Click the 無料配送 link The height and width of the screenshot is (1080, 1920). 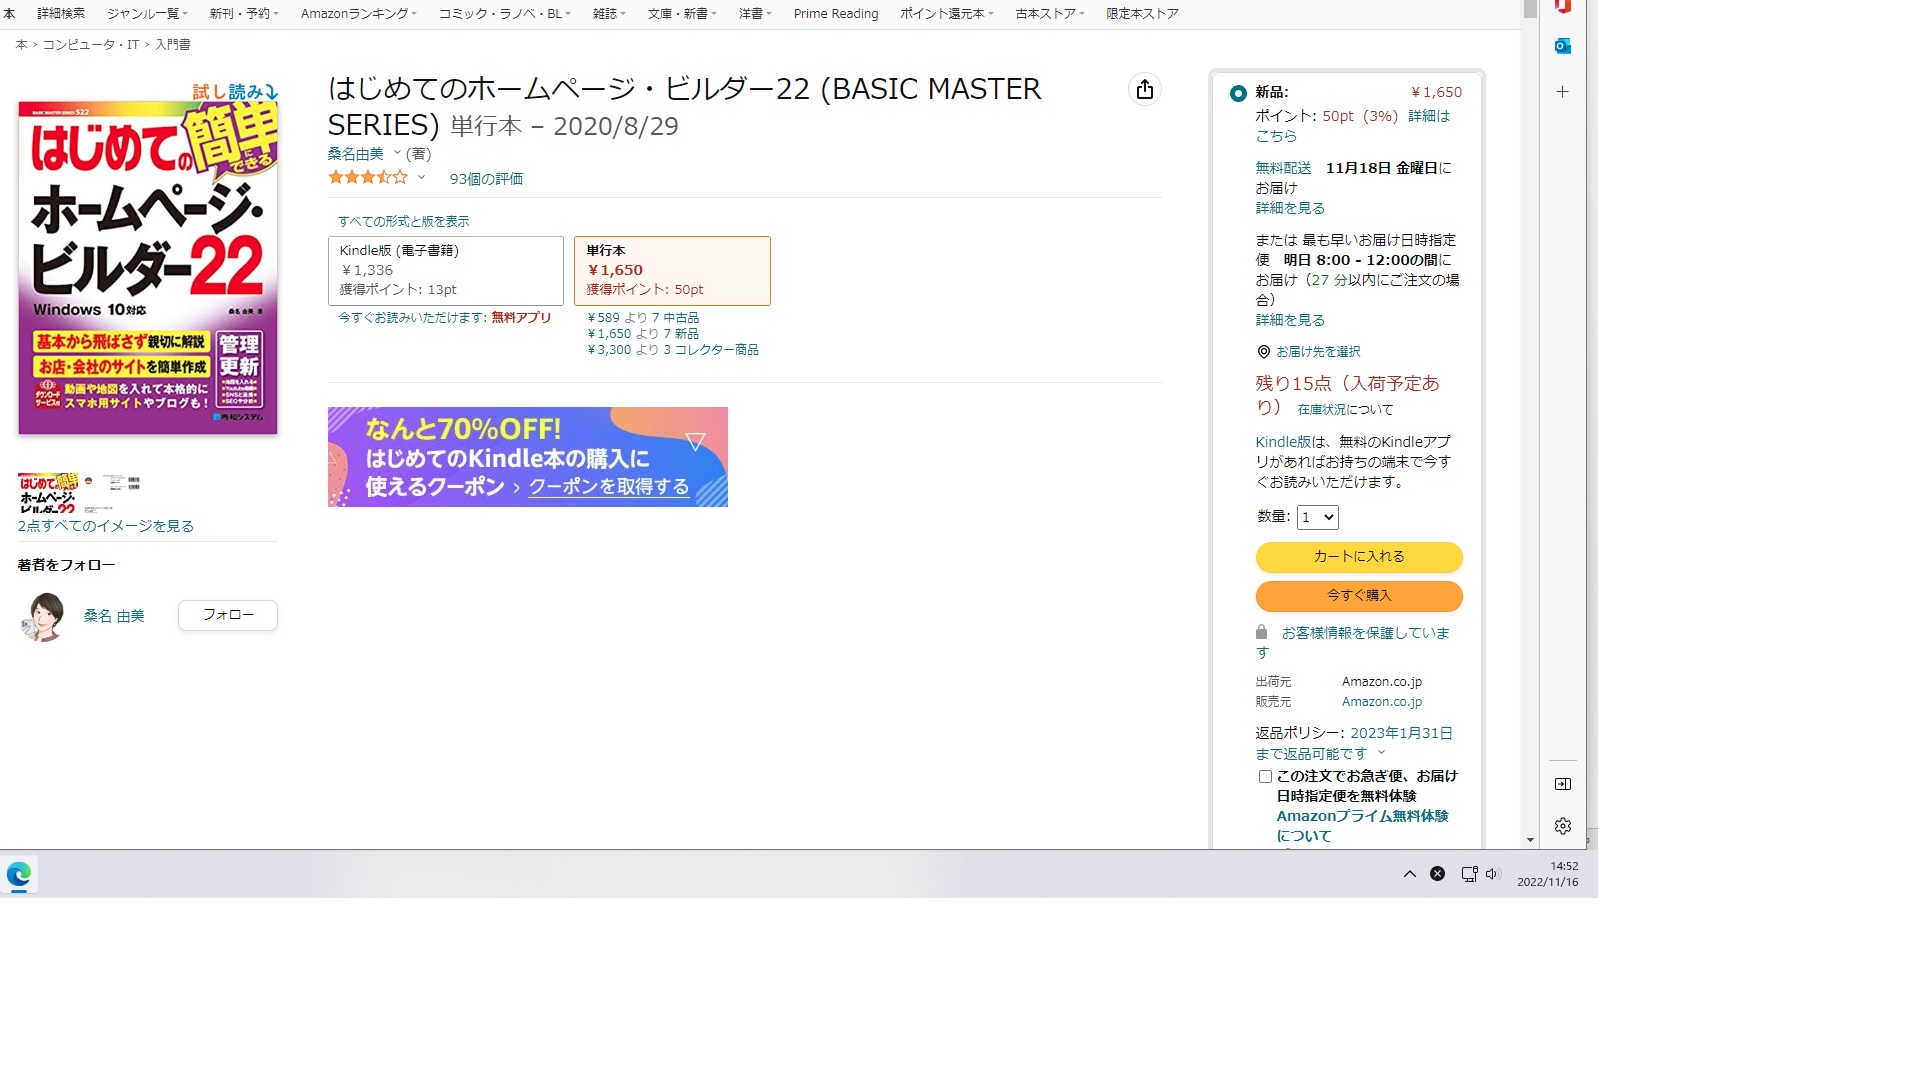pos(1283,168)
